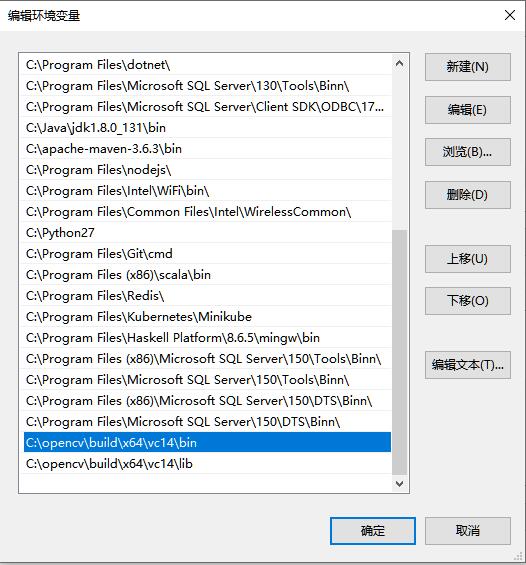Click the 编辑(E) button
This screenshot has height=565, width=526.
468,110
